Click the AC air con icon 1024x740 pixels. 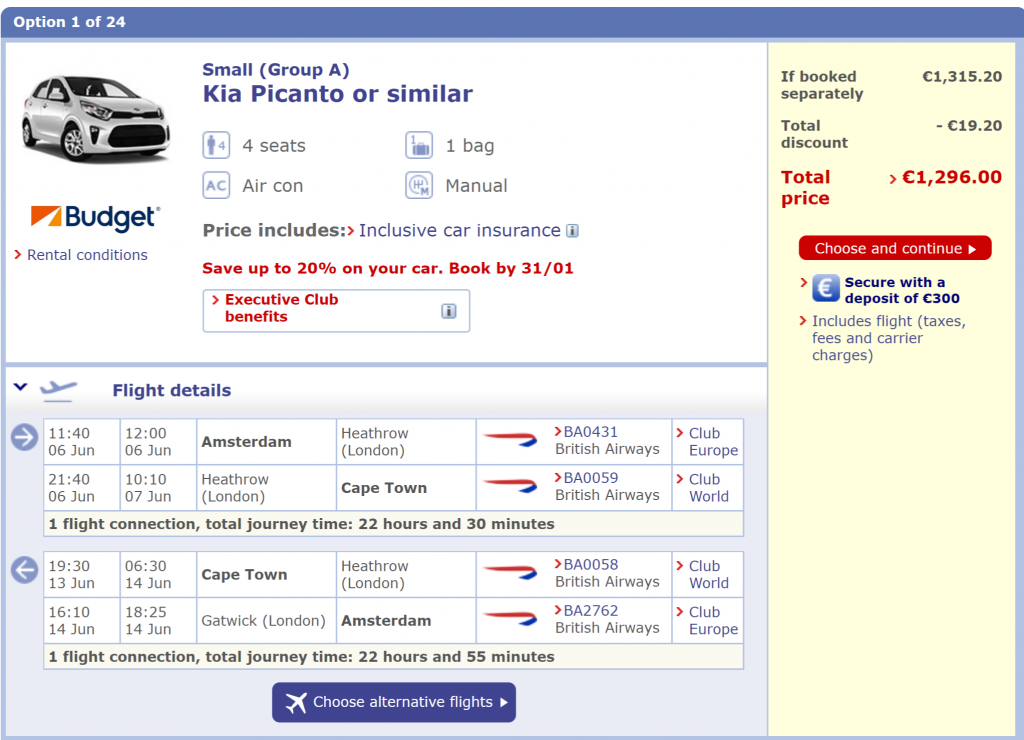pyautogui.click(x=216, y=185)
